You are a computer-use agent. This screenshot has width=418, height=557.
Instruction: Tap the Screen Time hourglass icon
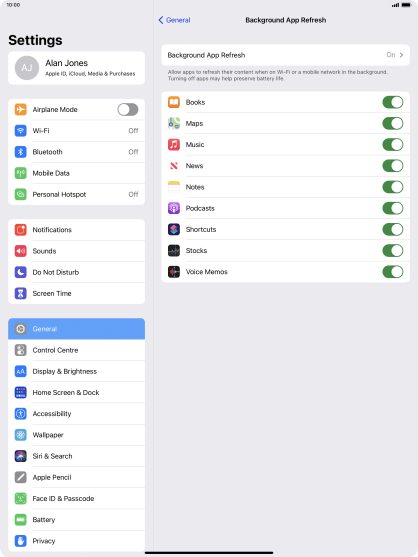coord(21,293)
